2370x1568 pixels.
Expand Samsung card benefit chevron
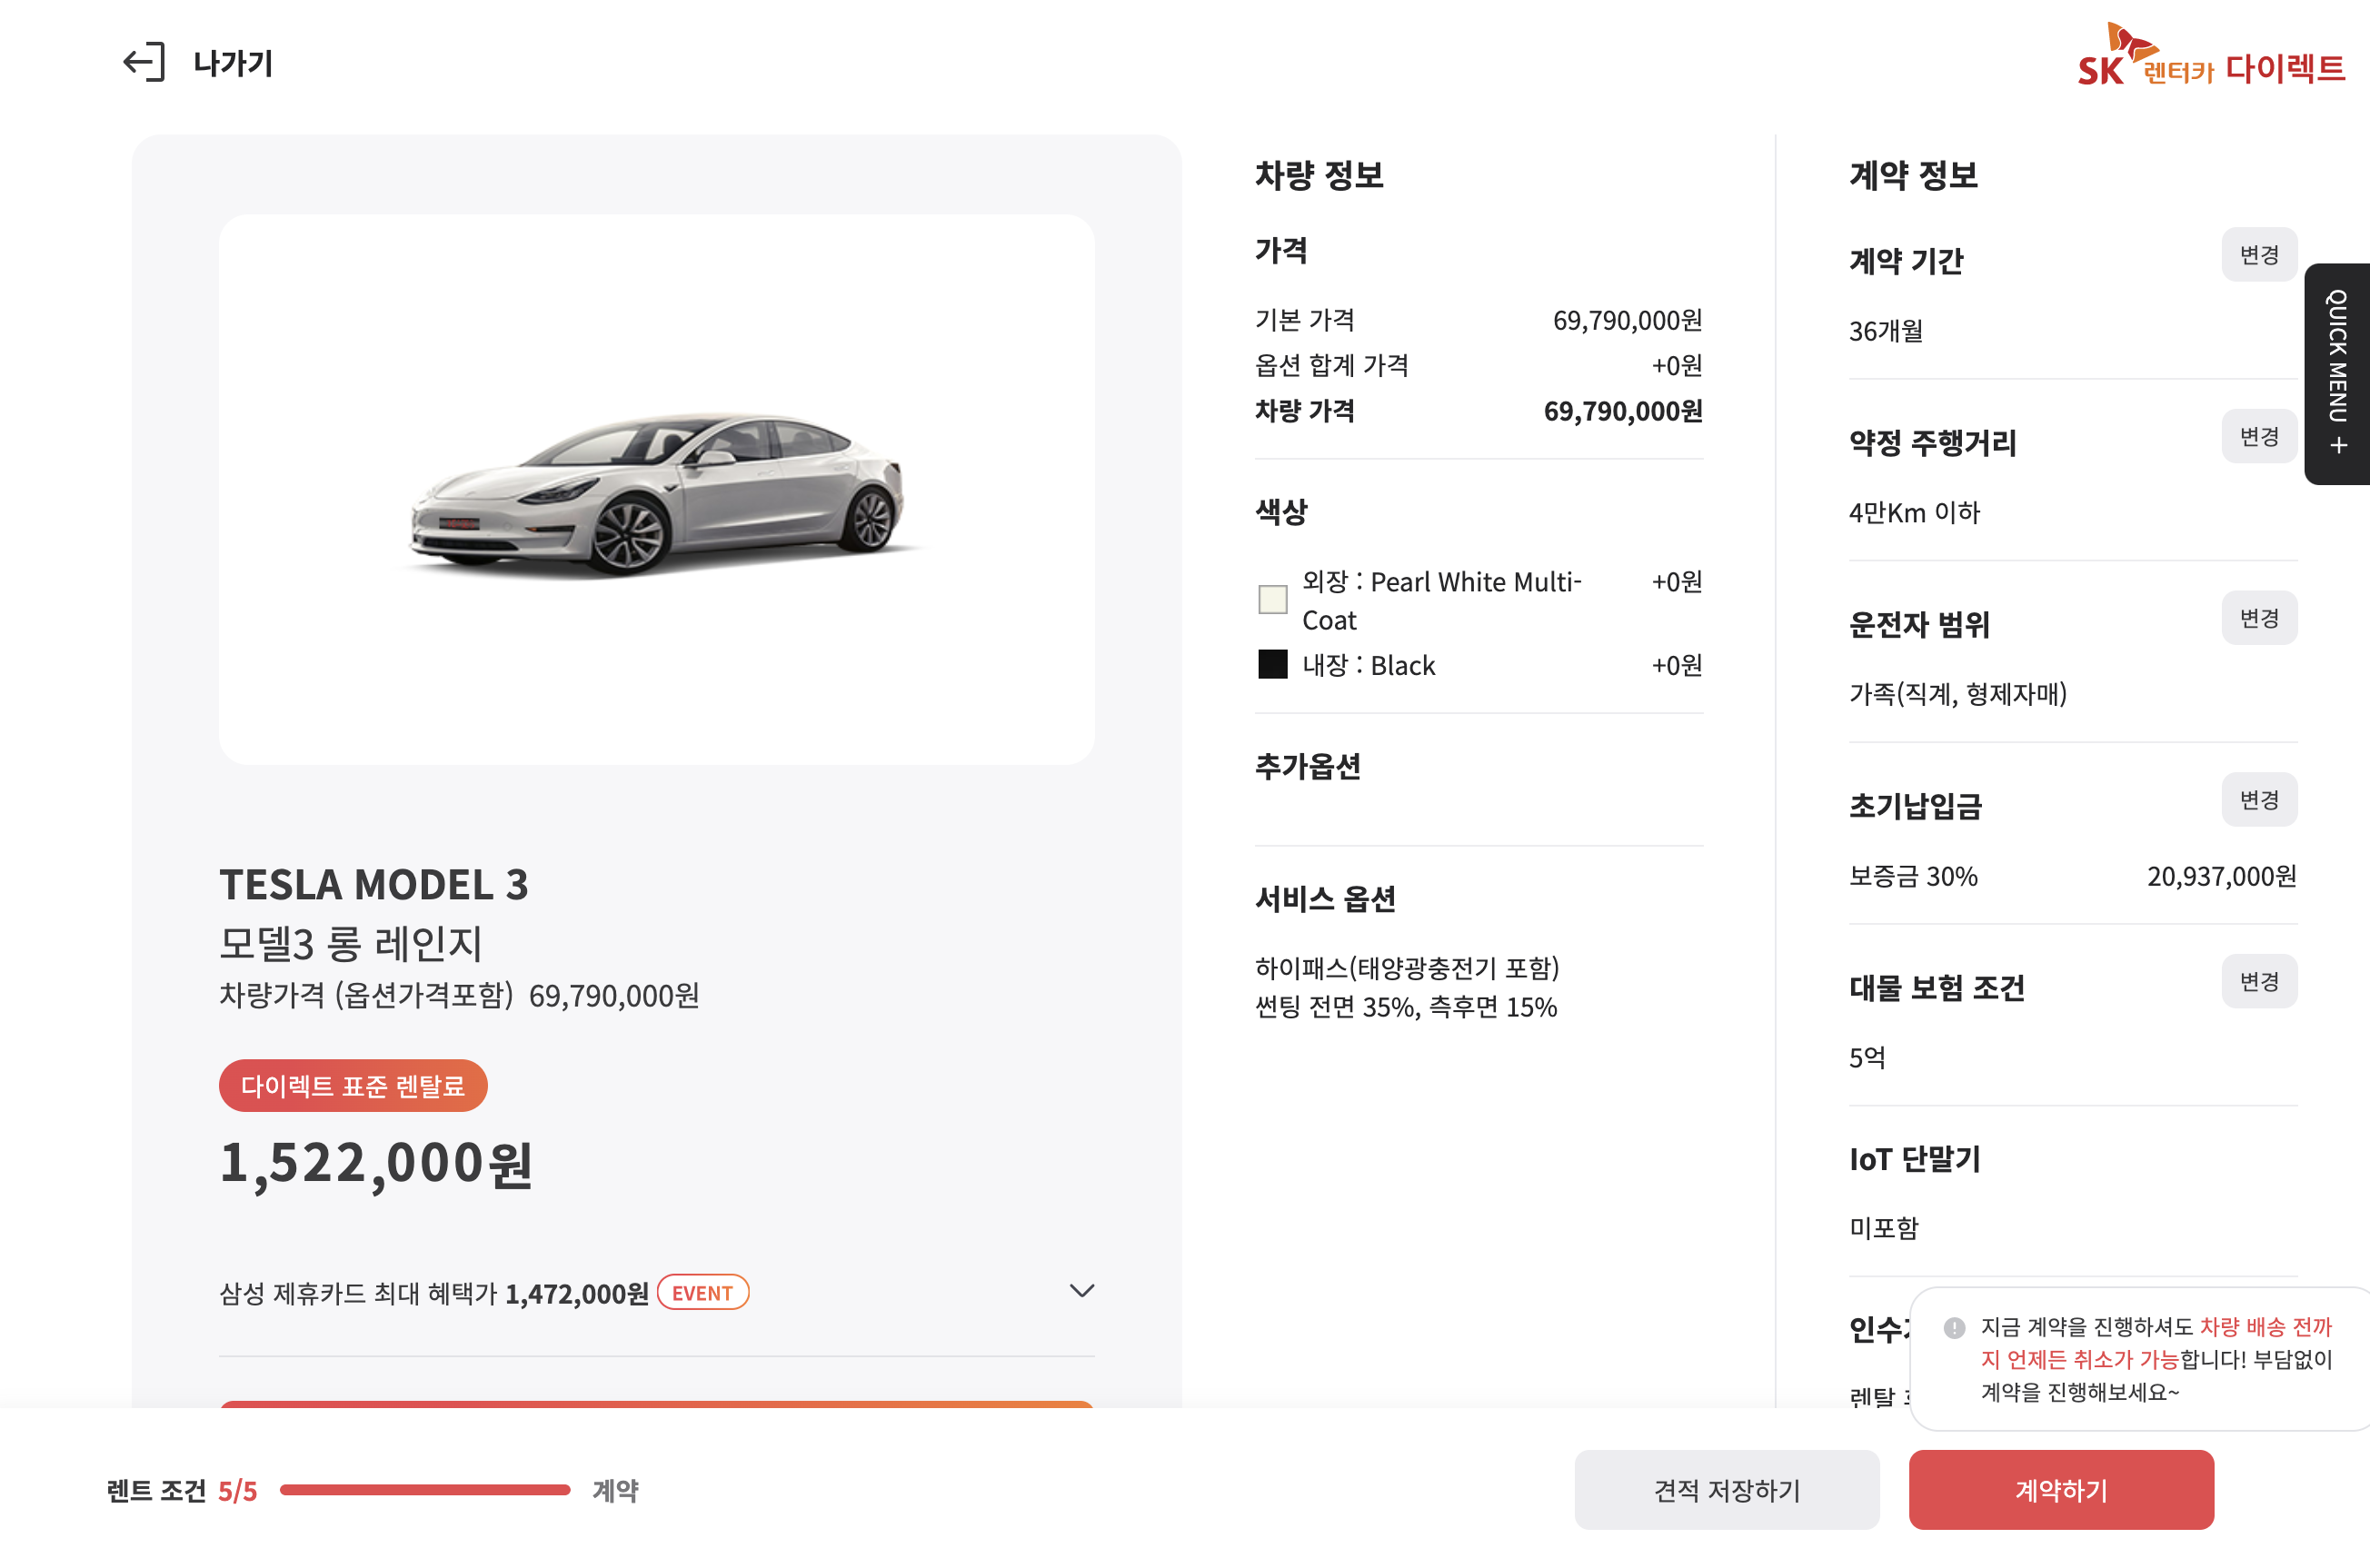click(1081, 1291)
